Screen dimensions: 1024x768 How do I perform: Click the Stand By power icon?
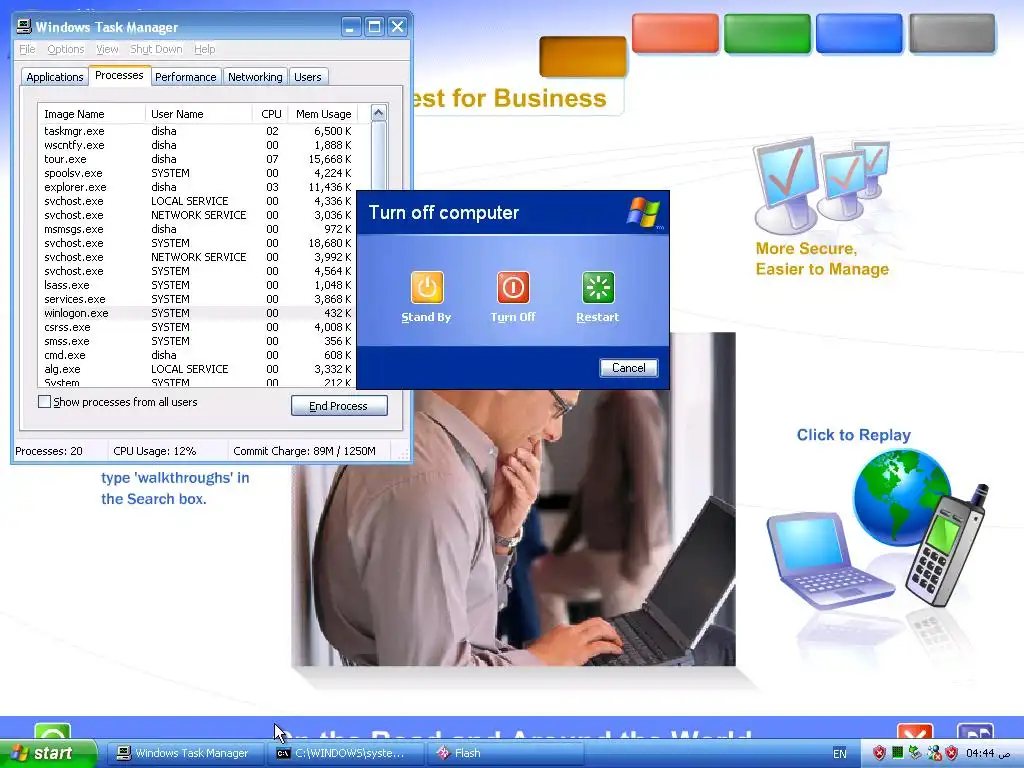(427, 287)
